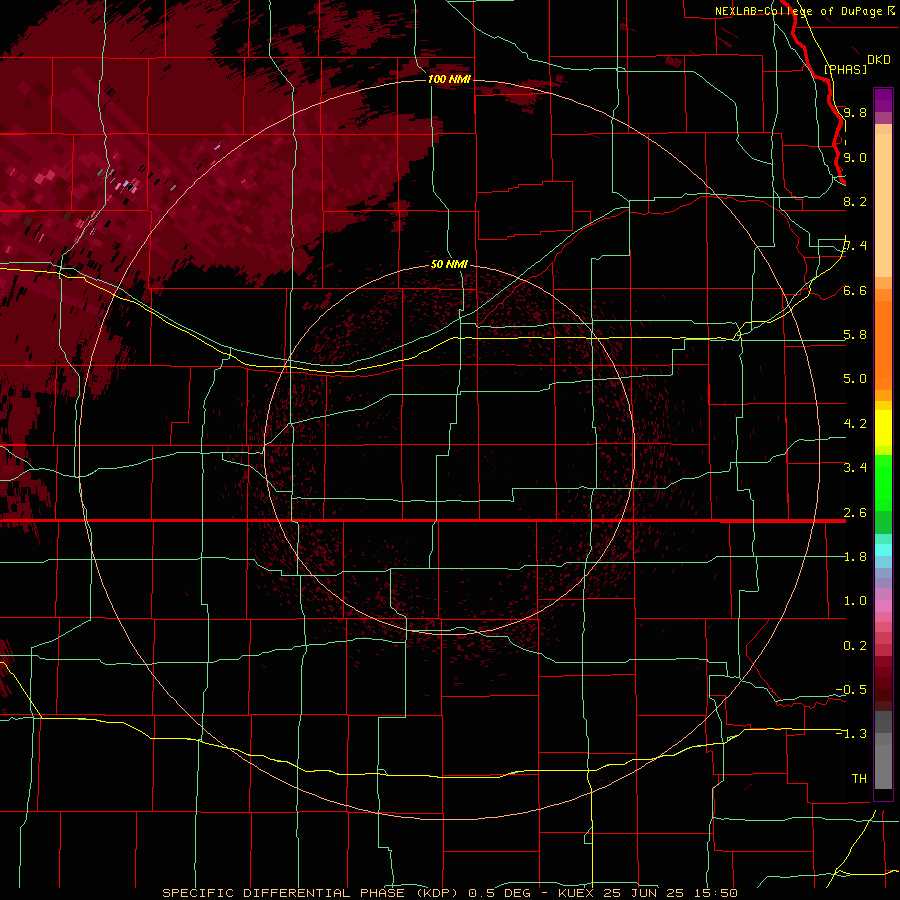Image resolution: width=900 pixels, height=900 pixels.
Task: Click the -1.3 scale value
Action: (851, 734)
